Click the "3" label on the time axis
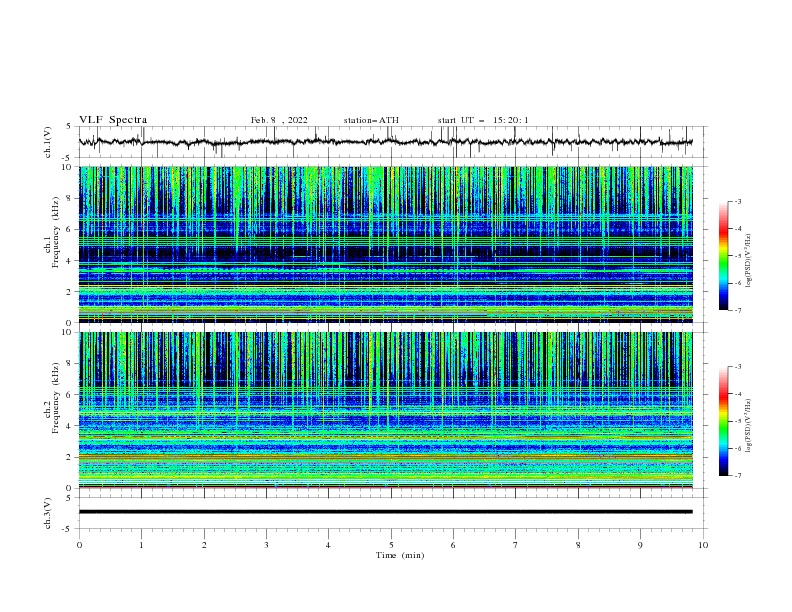Image resolution: width=792 pixels, height=612 pixels. [266, 545]
